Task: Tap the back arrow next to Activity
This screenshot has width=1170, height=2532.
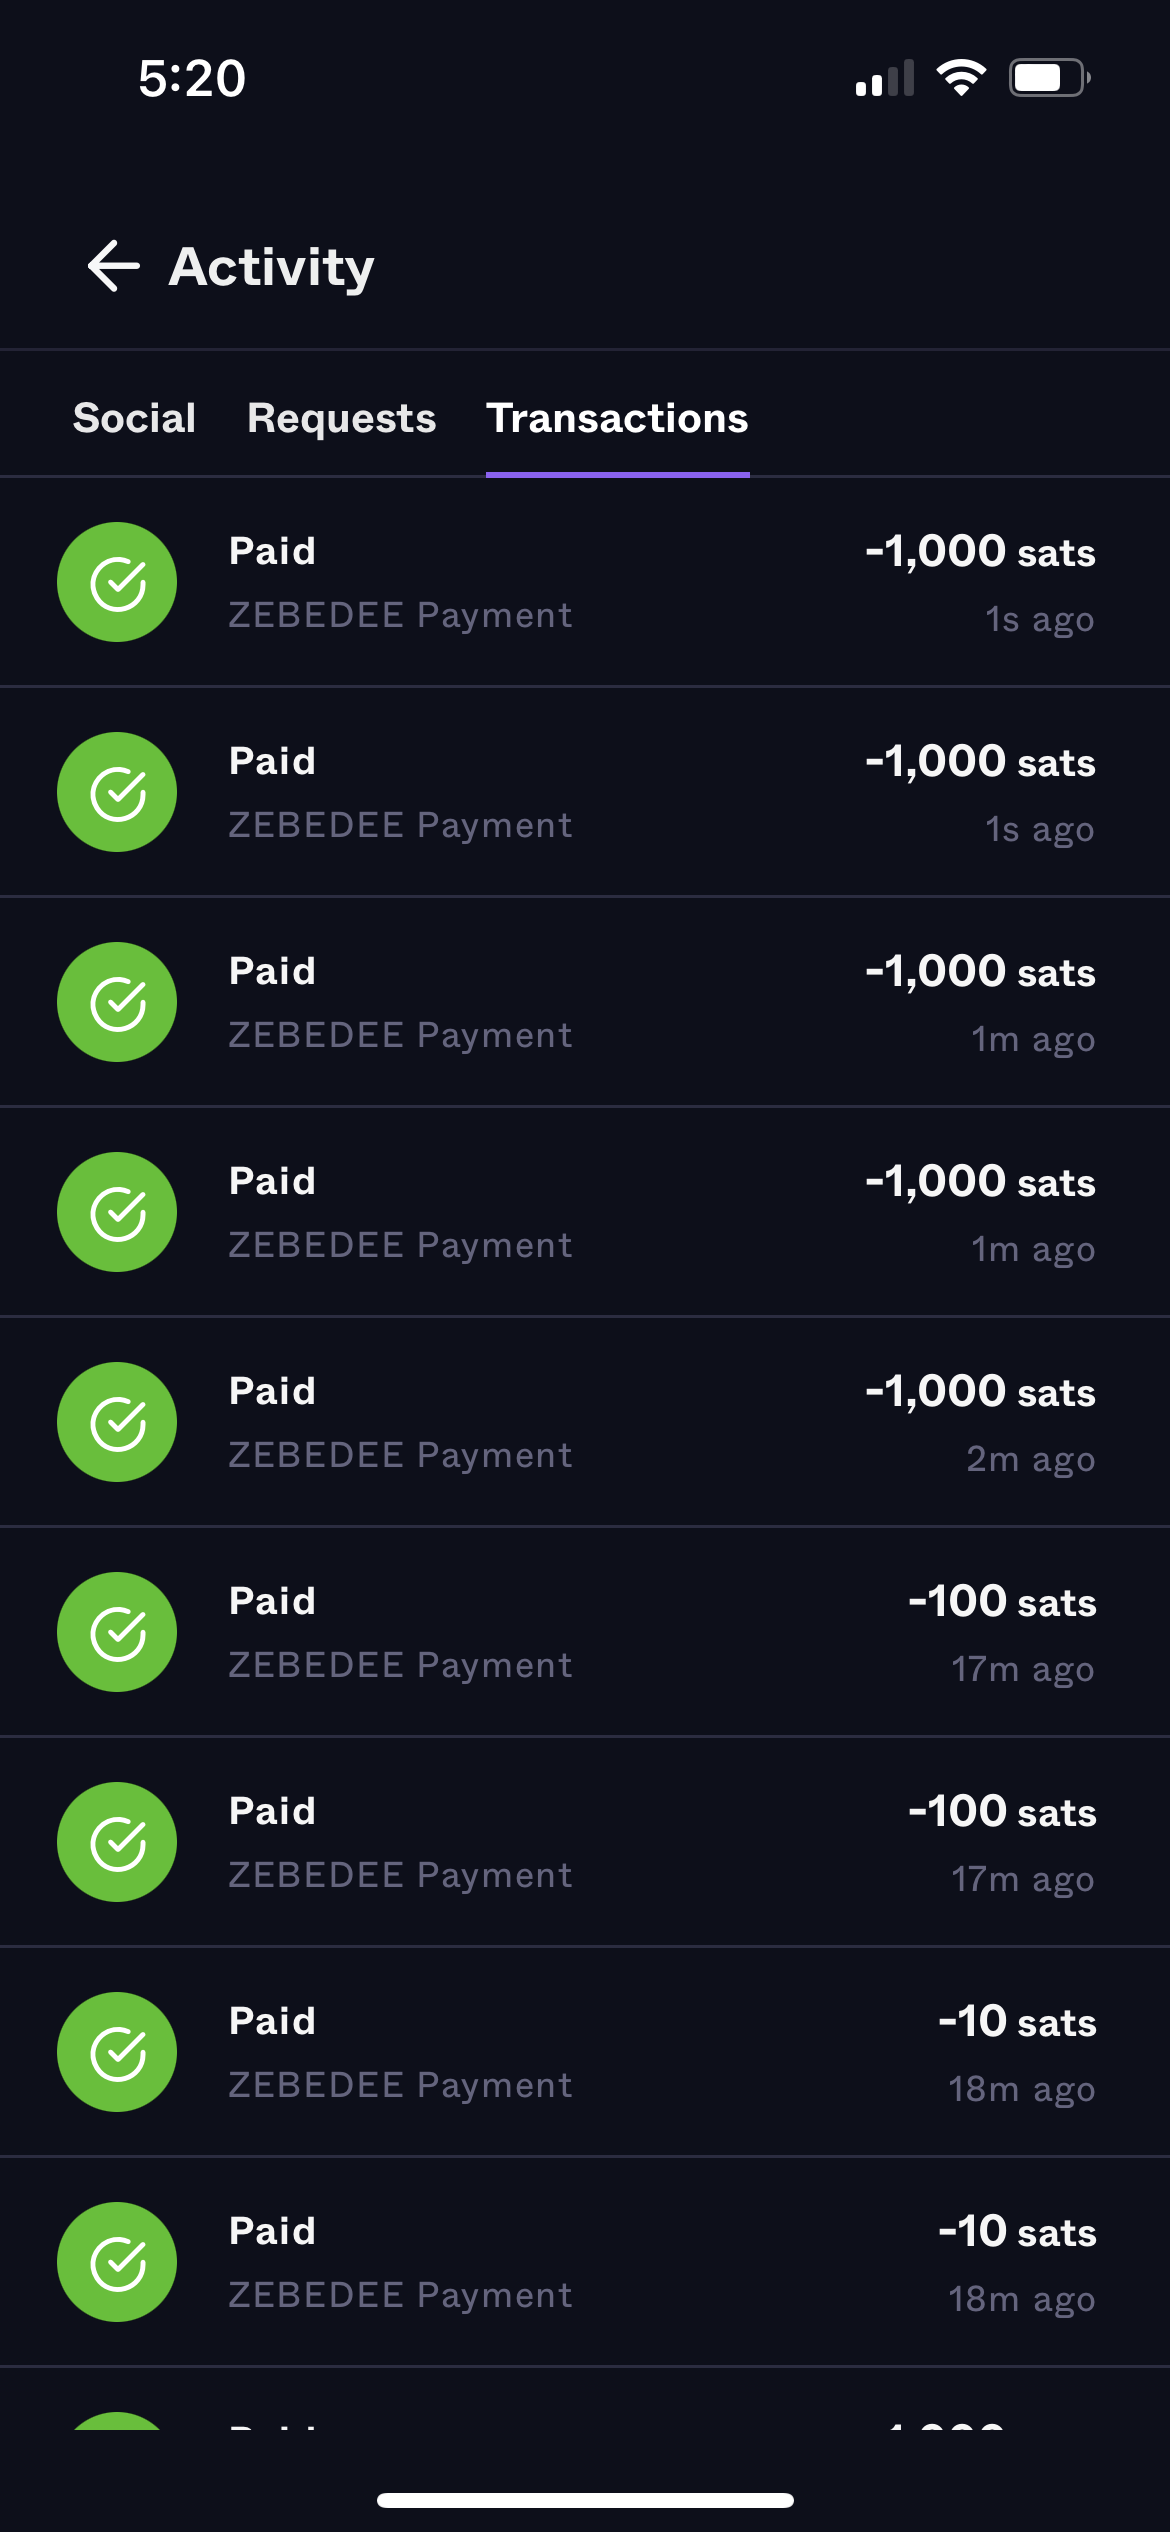Action: [x=113, y=266]
